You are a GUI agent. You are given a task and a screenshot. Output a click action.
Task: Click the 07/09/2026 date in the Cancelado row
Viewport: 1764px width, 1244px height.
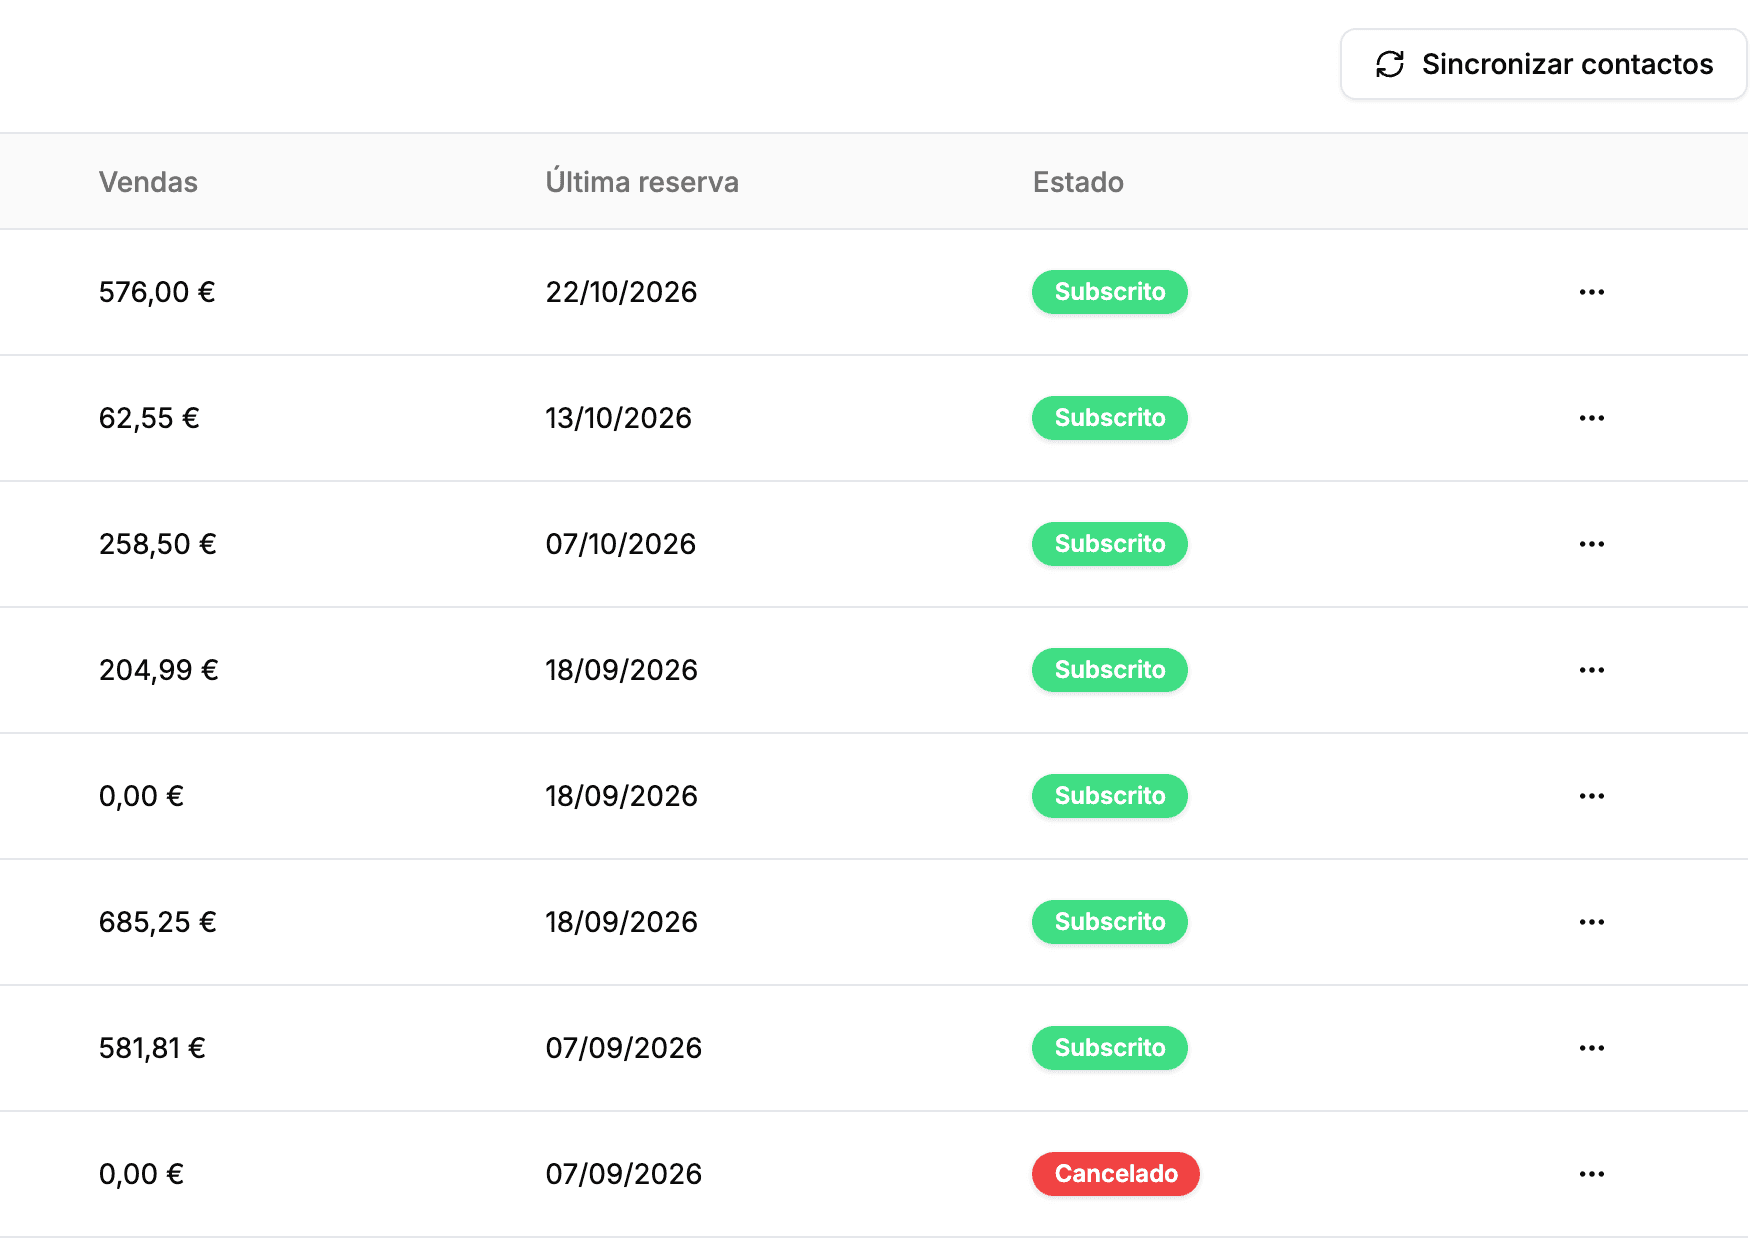point(623,1174)
